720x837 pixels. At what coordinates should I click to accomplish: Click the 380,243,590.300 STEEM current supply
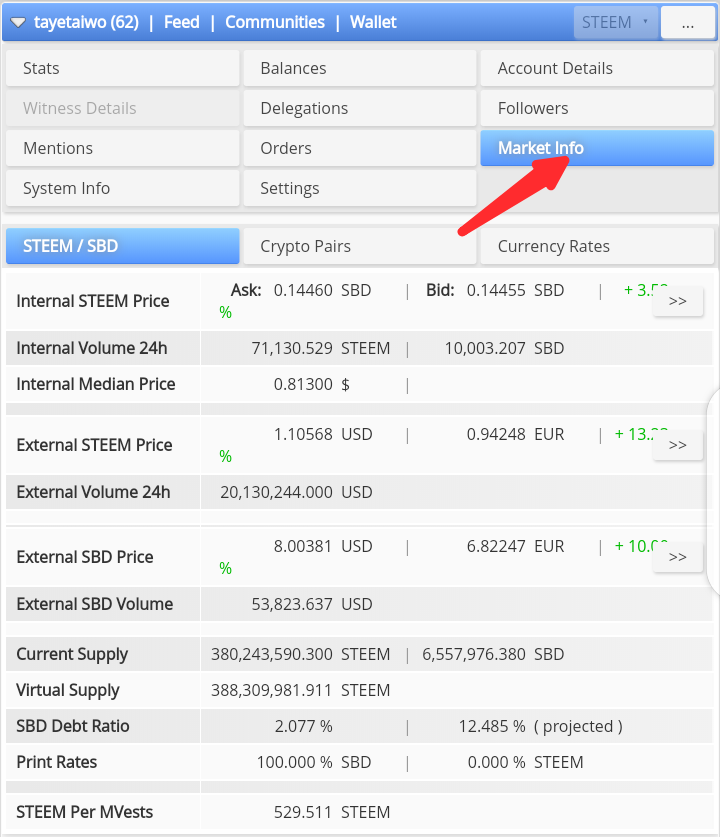click(300, 654)
